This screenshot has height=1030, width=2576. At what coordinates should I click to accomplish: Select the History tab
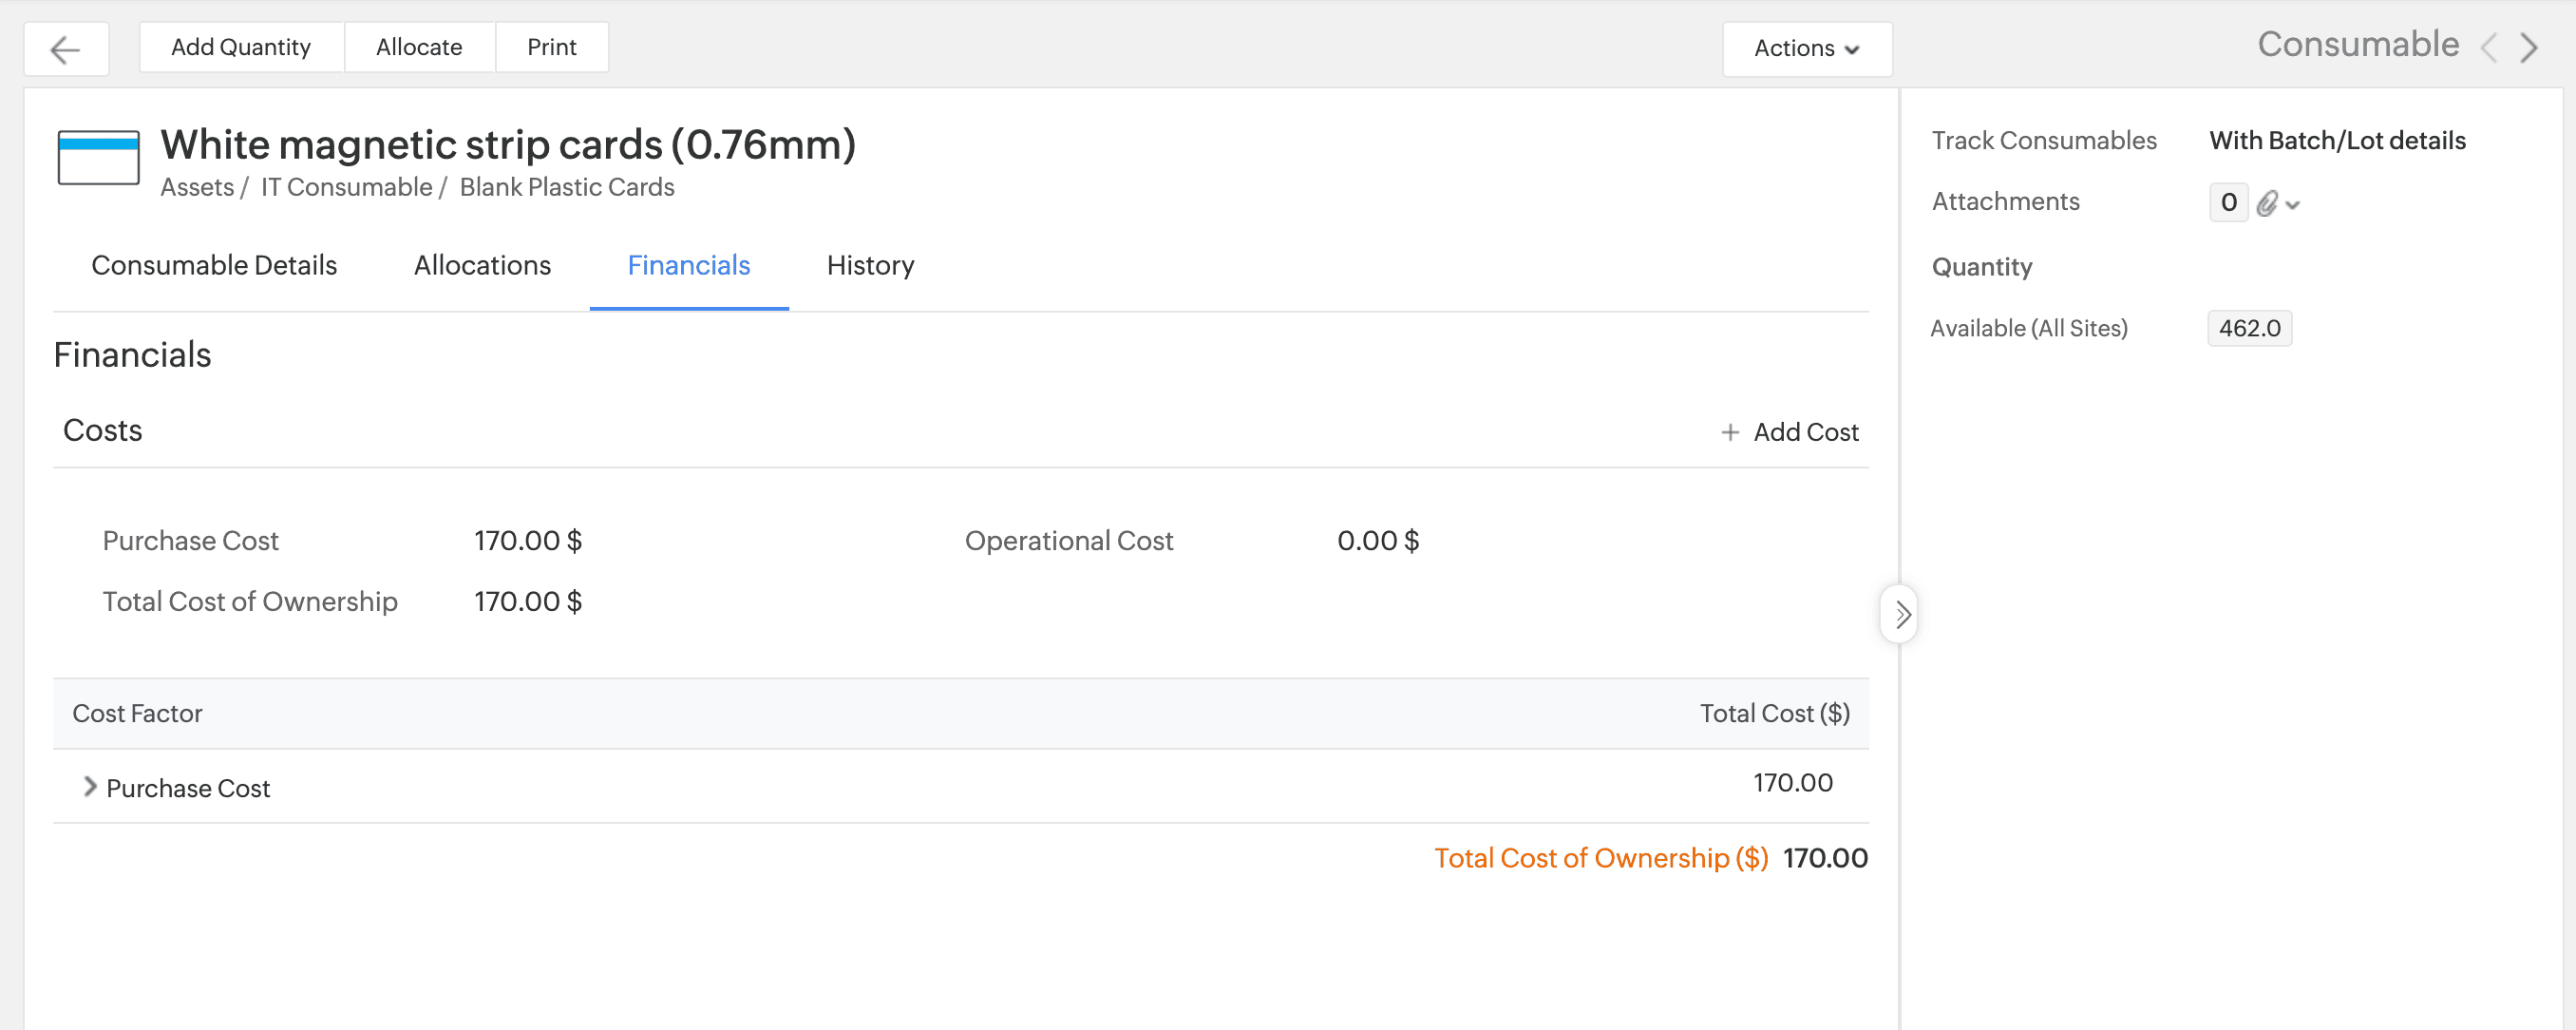pos(870,265)
